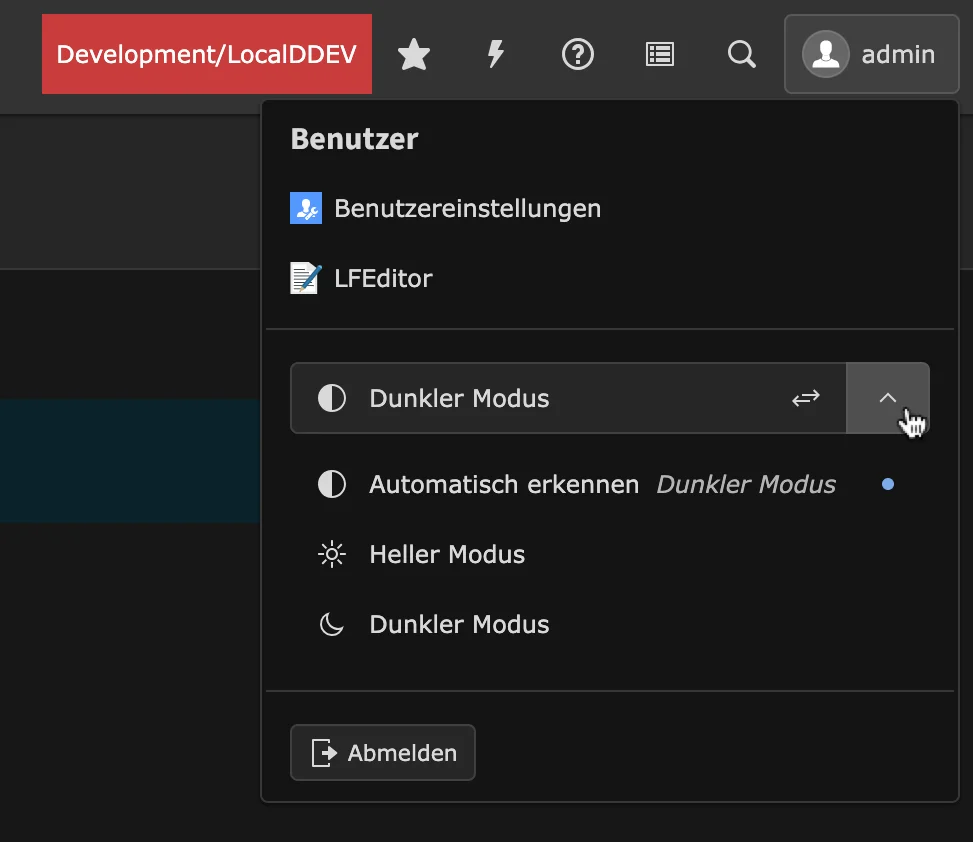Click the Benutzereinstellungen gear-person icon
The width and height of the screenshot is (973, 842).
[x=305, y=208]
